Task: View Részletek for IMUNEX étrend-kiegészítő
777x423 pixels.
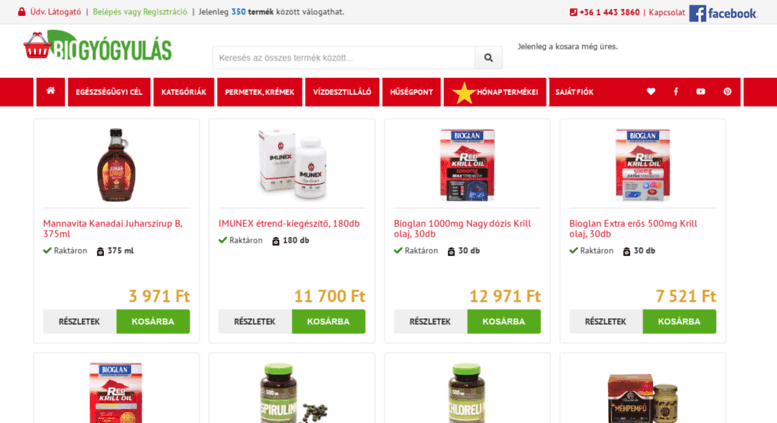Action: point(255,321)
